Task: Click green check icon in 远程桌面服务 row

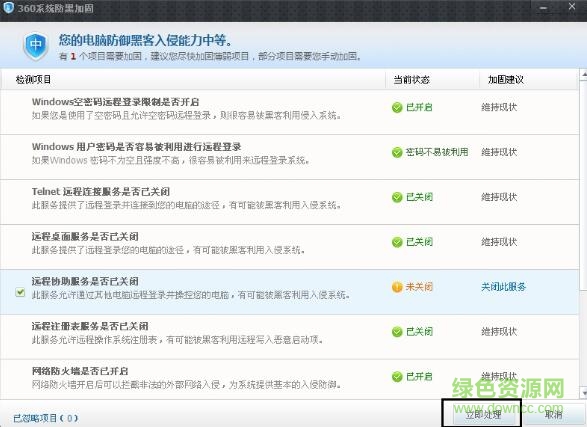Action: coord(397,242)
